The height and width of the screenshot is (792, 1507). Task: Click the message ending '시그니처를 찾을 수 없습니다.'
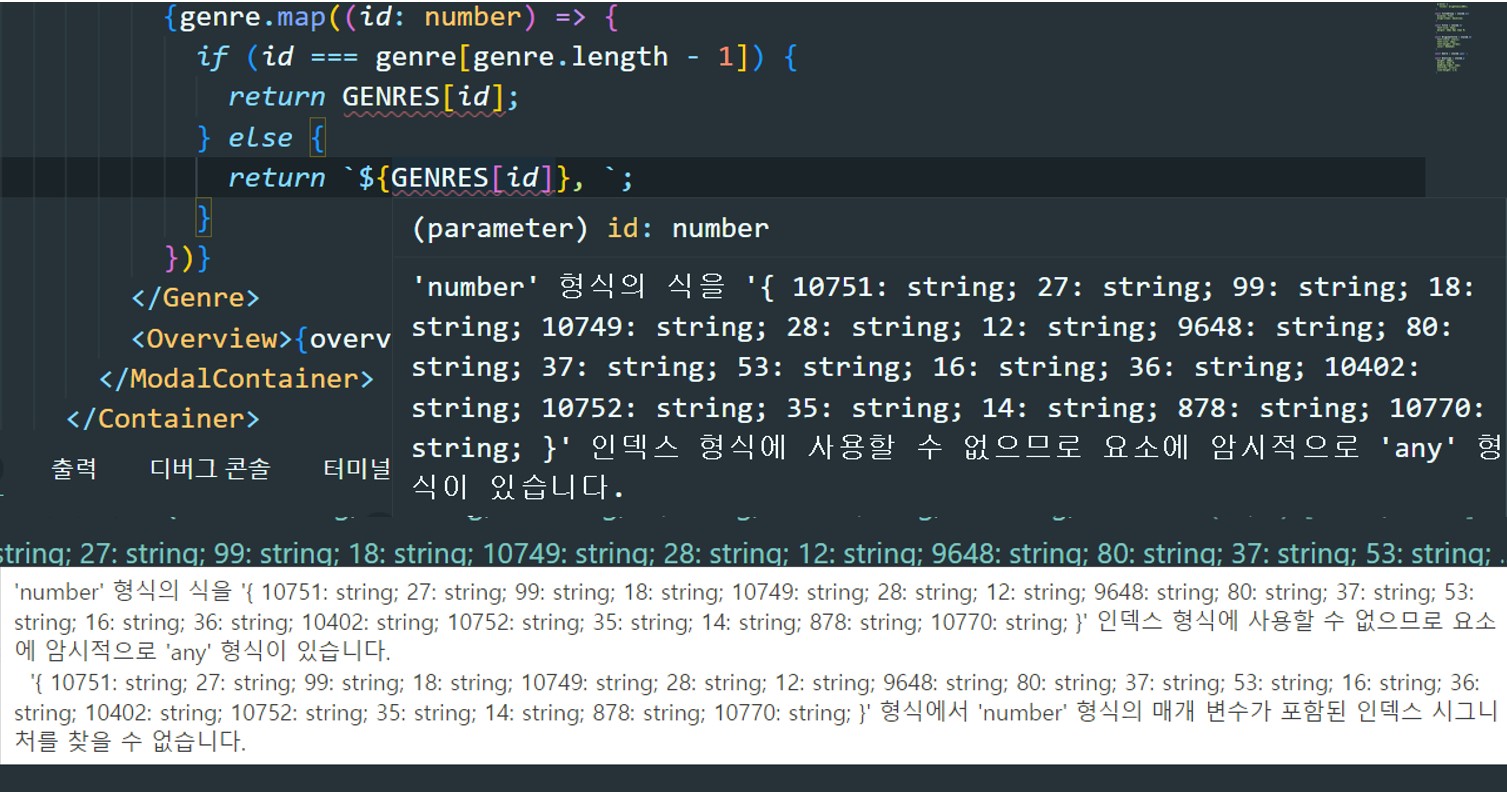coord(755,712)
